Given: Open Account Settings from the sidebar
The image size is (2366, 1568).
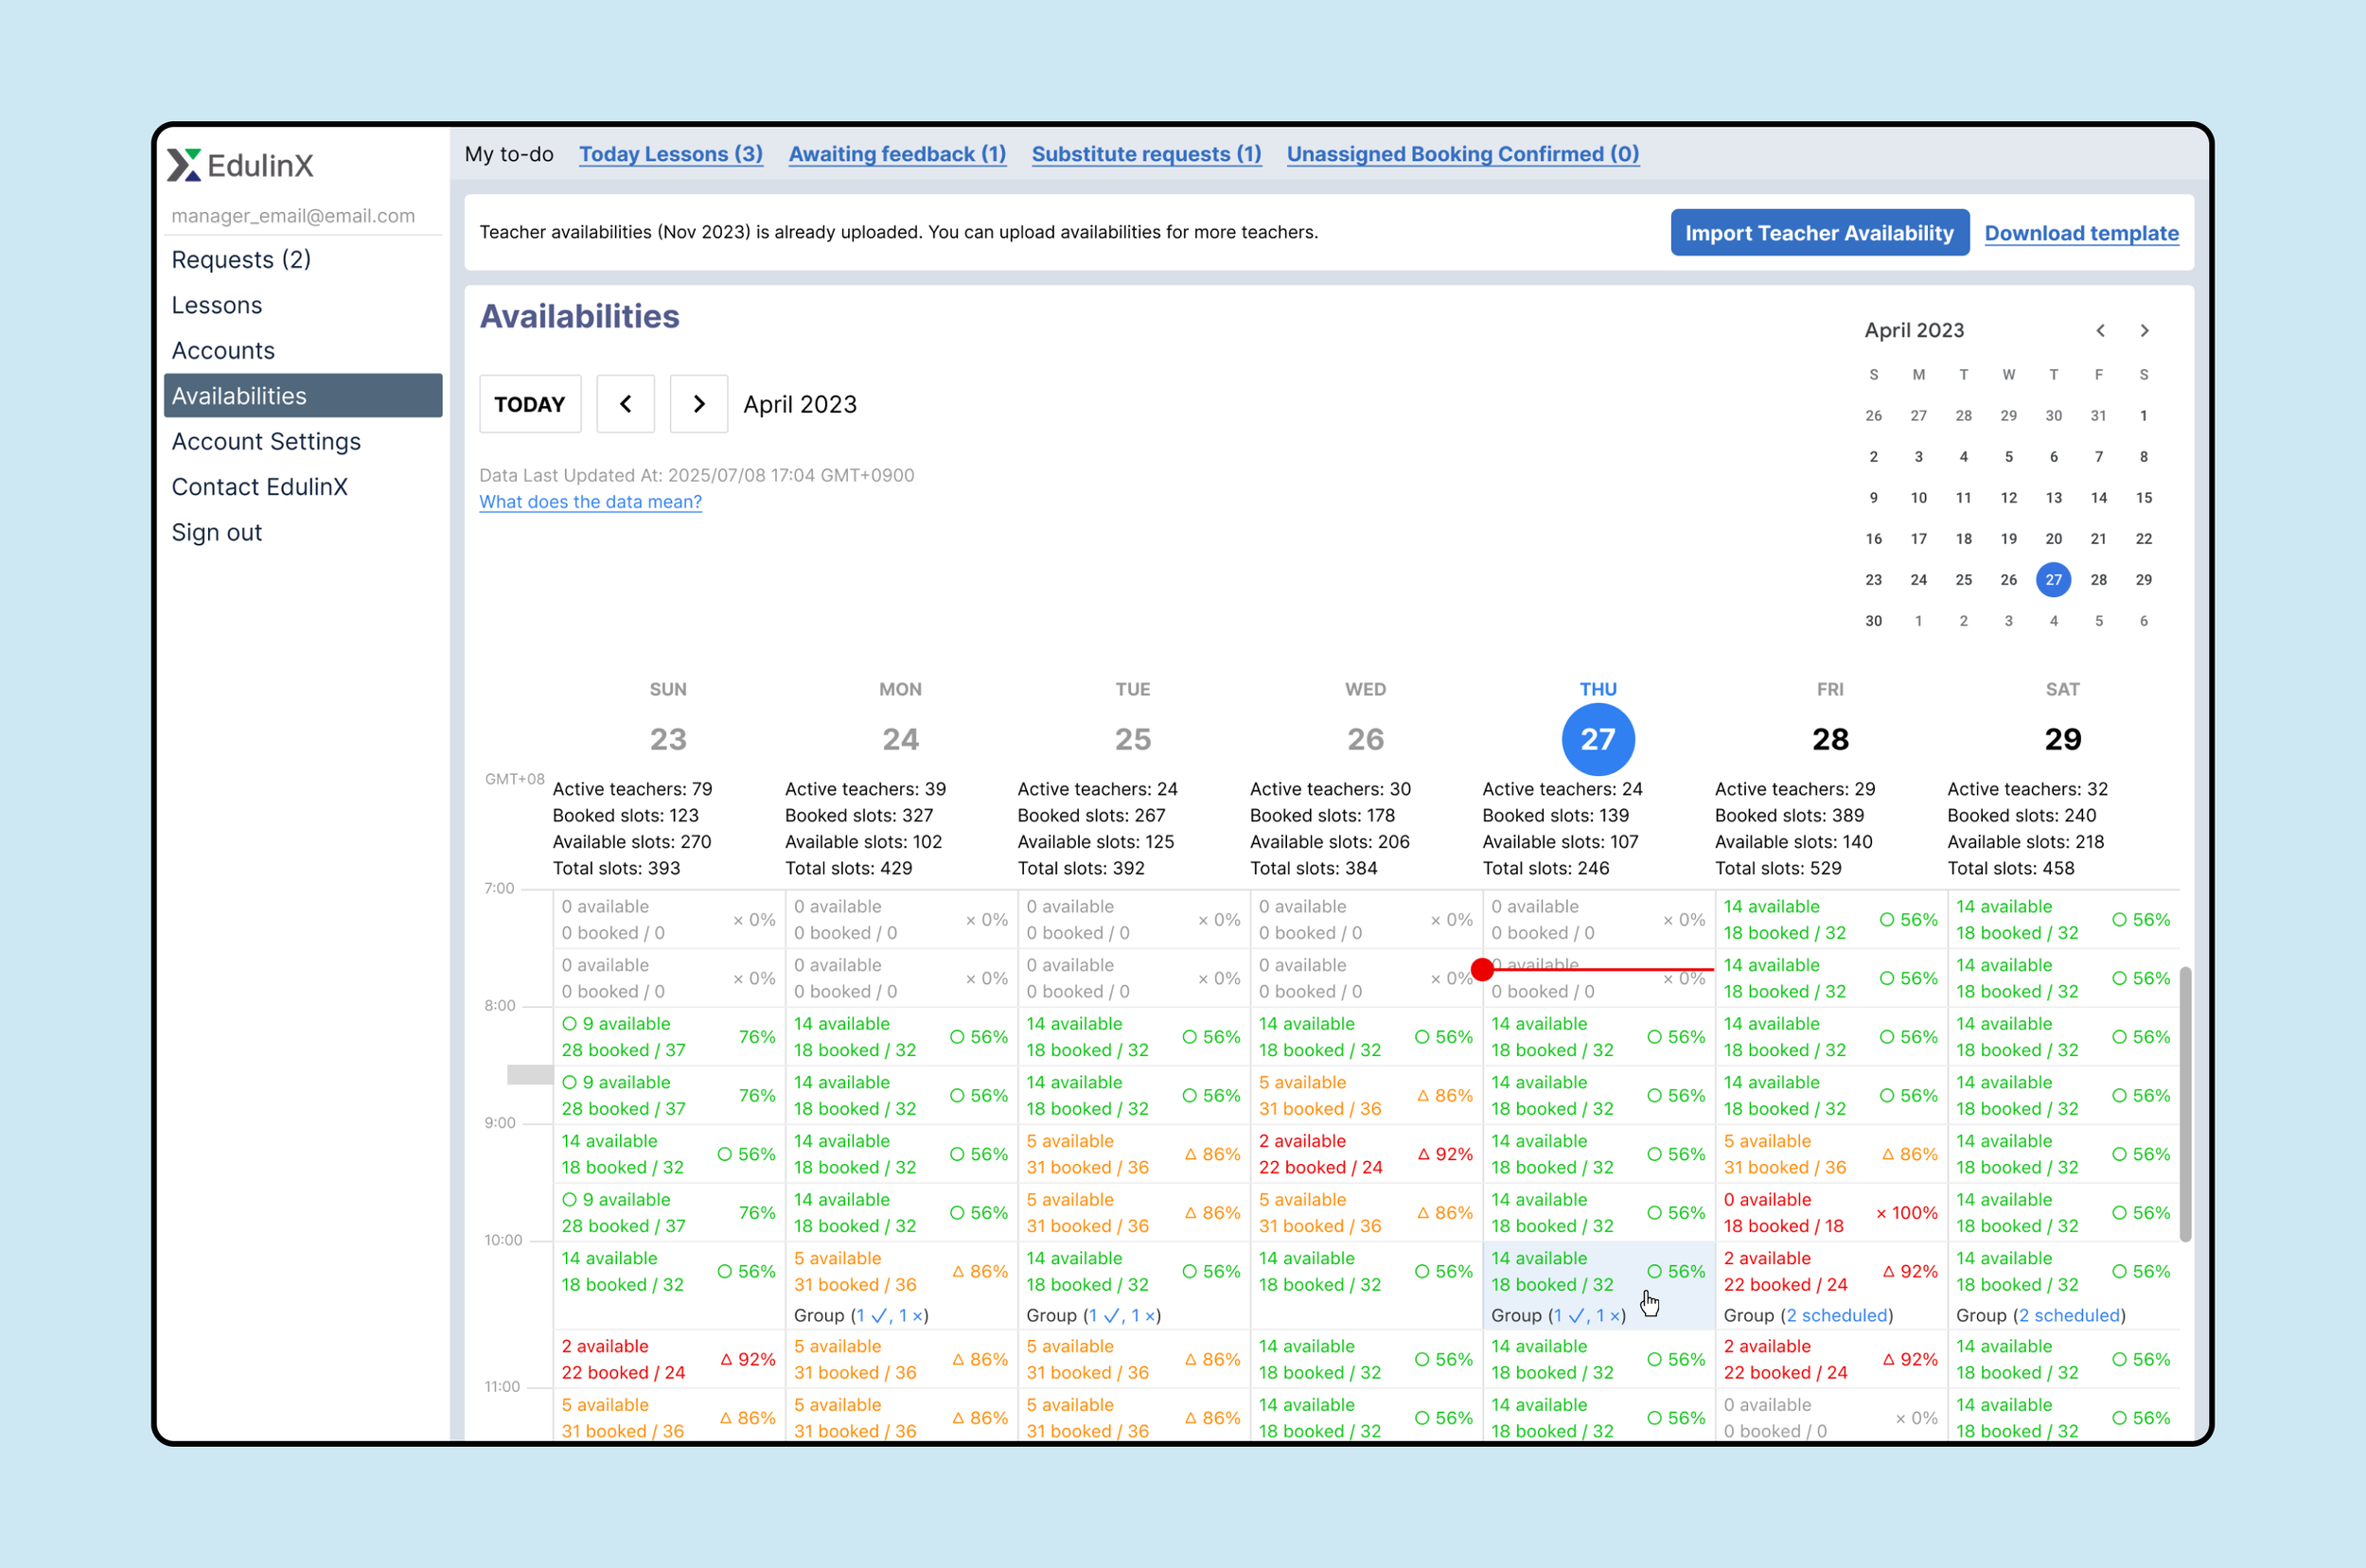Looking at the screenshot, I should 266,441.
